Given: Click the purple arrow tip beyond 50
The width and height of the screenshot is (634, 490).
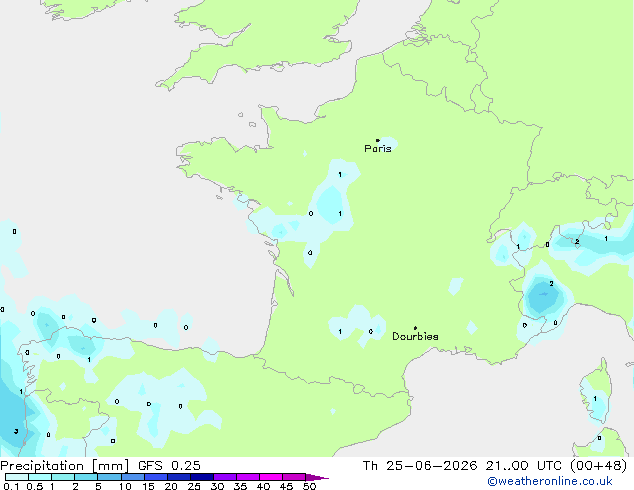Looking at the screenshot, I should (x=317, y=477).
